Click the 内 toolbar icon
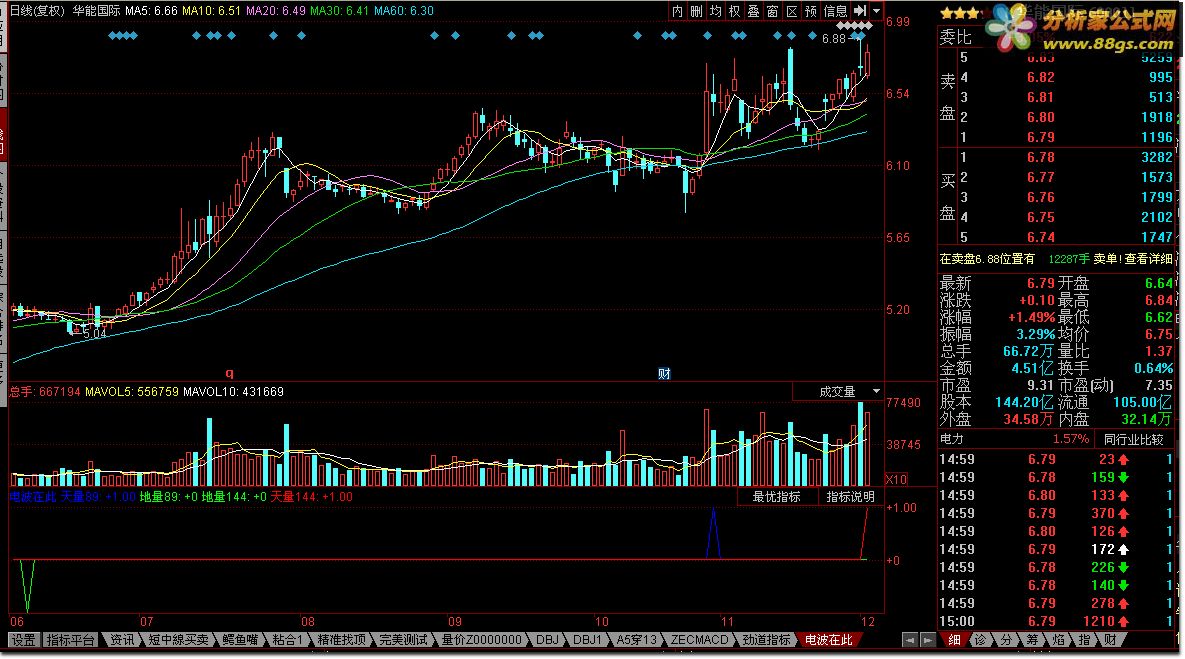 677,11
